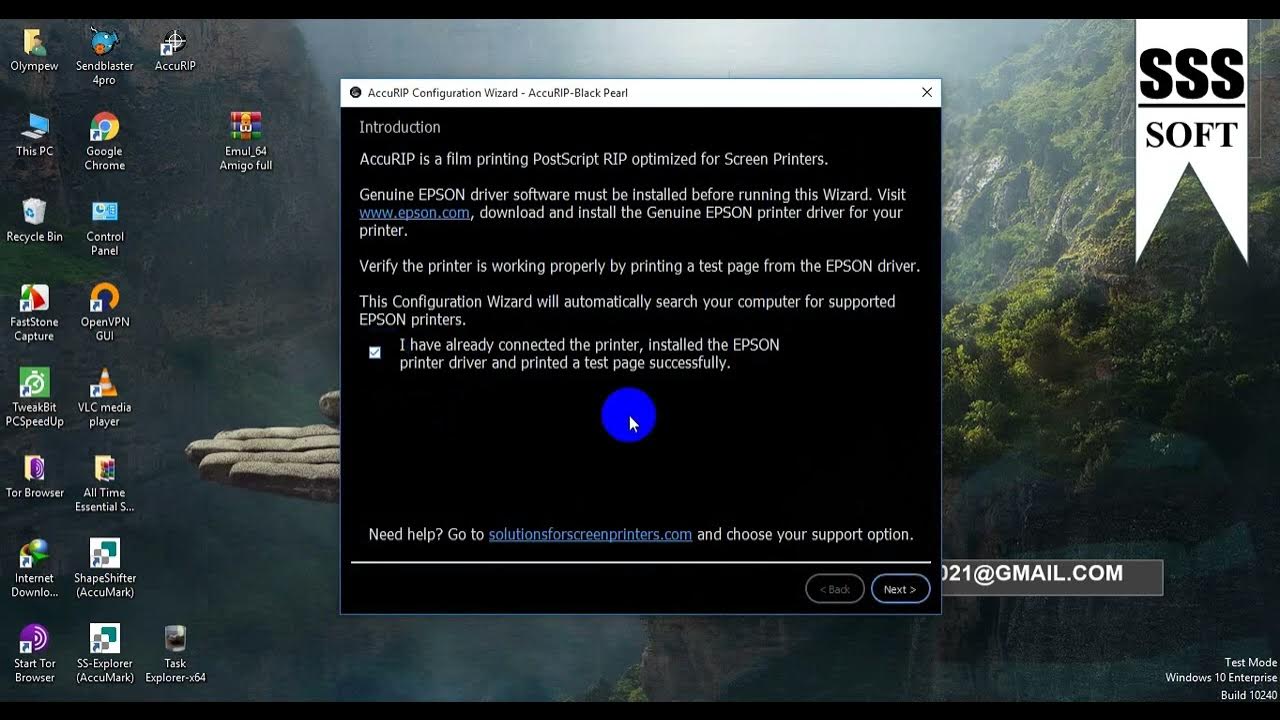Click the < Back button

point(834,589)
